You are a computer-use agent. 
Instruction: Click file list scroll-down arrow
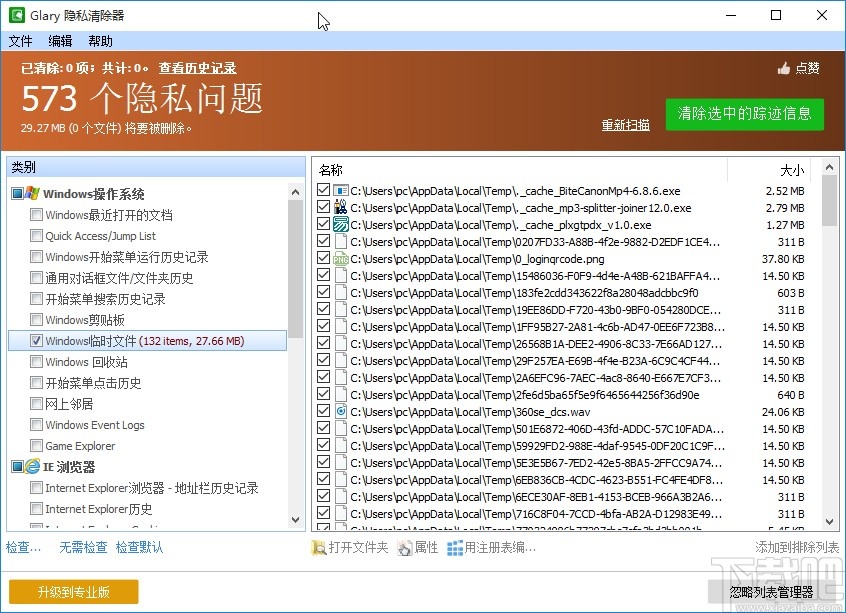(x=829, y=522)
